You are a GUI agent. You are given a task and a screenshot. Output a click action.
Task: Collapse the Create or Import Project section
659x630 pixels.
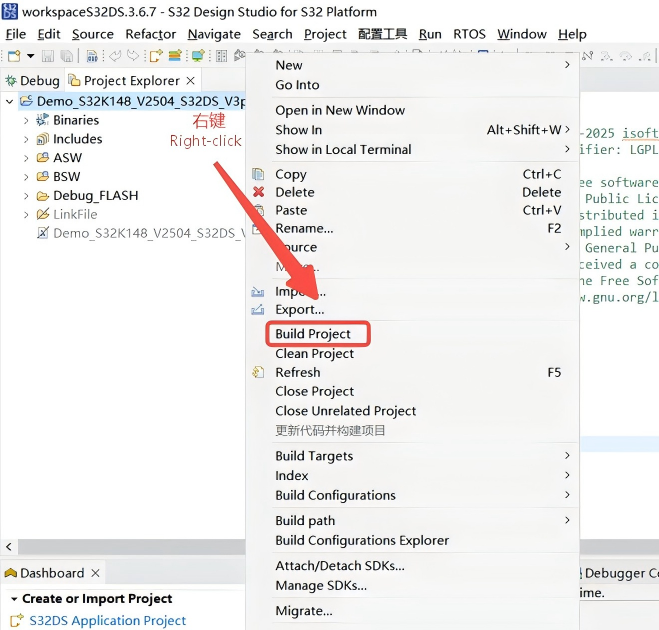[x=14, y=599]
